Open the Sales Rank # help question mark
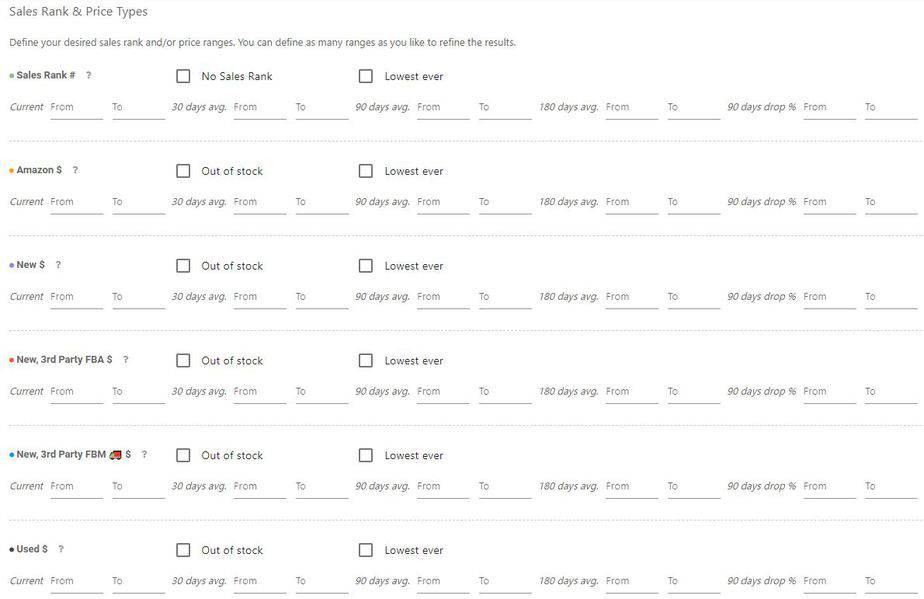The width and height of the screenshot is (924, 599). (x=88, y=75)
